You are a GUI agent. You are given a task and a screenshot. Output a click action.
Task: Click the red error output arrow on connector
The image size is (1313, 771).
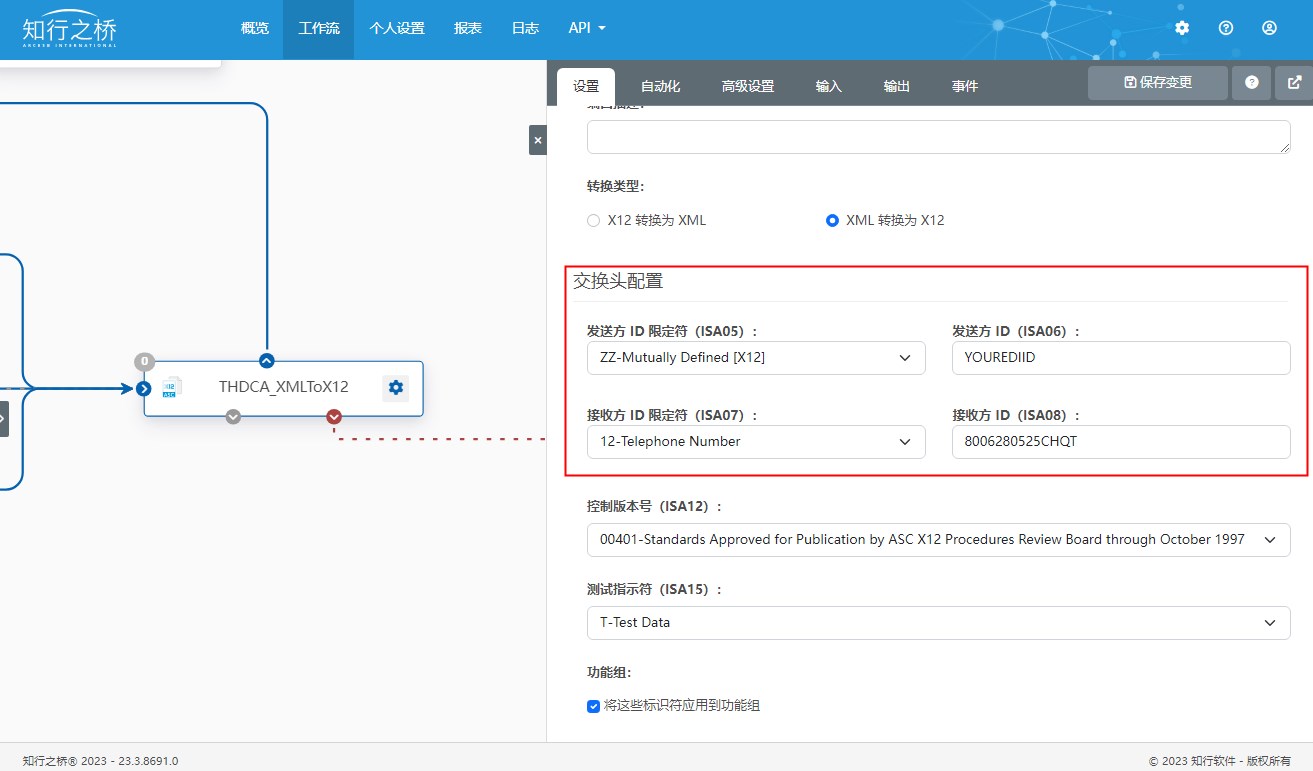(x=334, y=417)
